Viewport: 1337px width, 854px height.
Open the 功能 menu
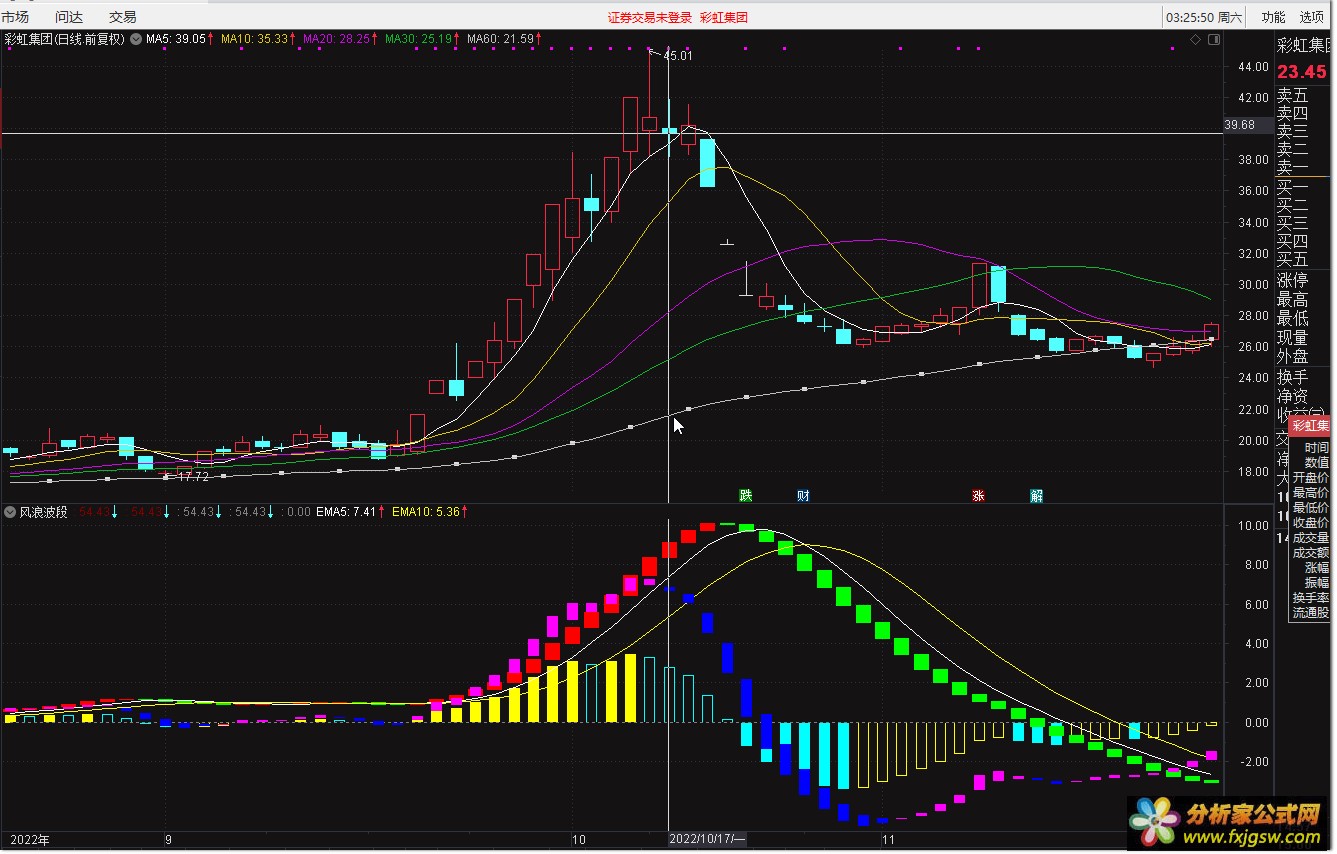1273,17
